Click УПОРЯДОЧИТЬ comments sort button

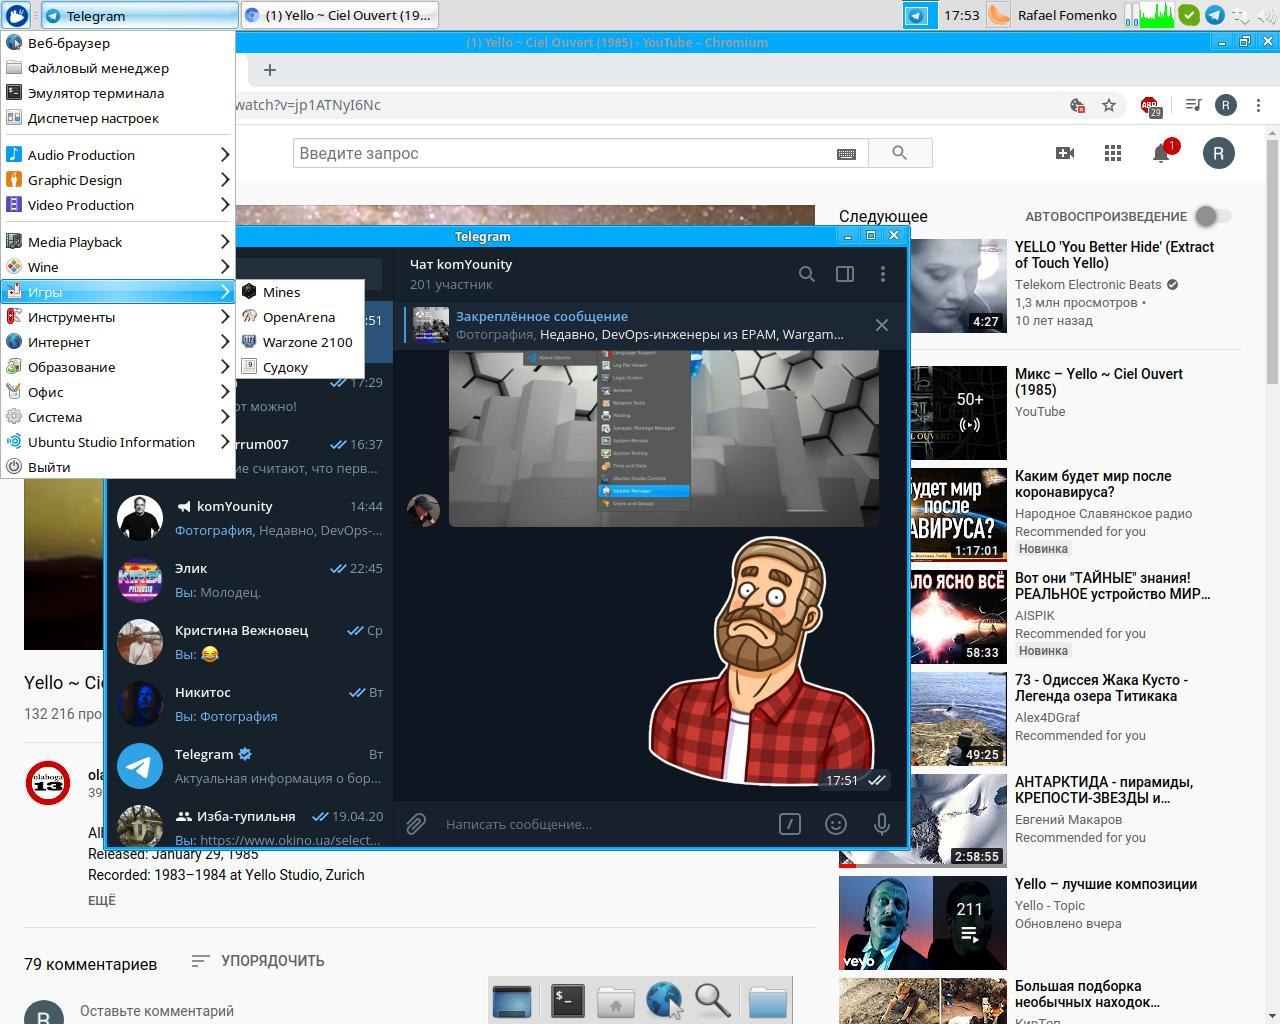(x=258, y=961)
